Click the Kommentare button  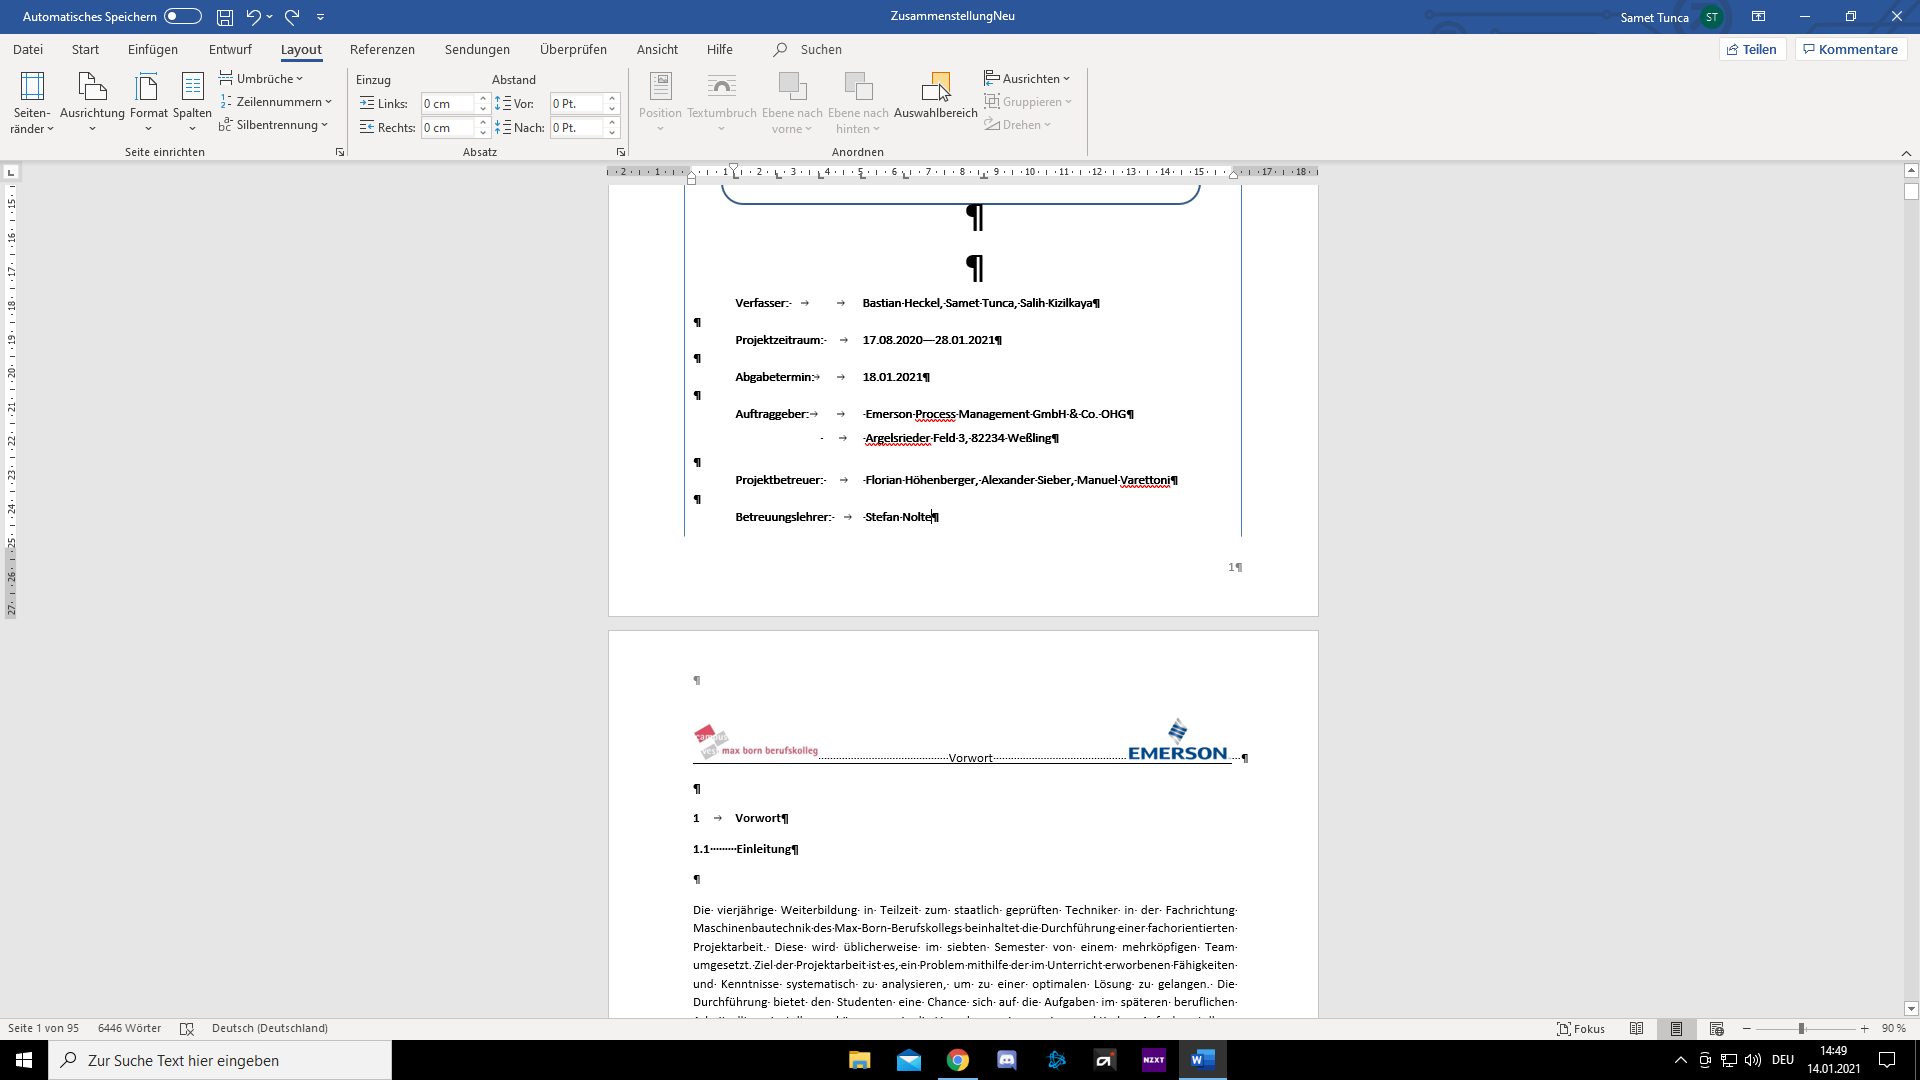pyautogui.click(x=1850, y=49)
